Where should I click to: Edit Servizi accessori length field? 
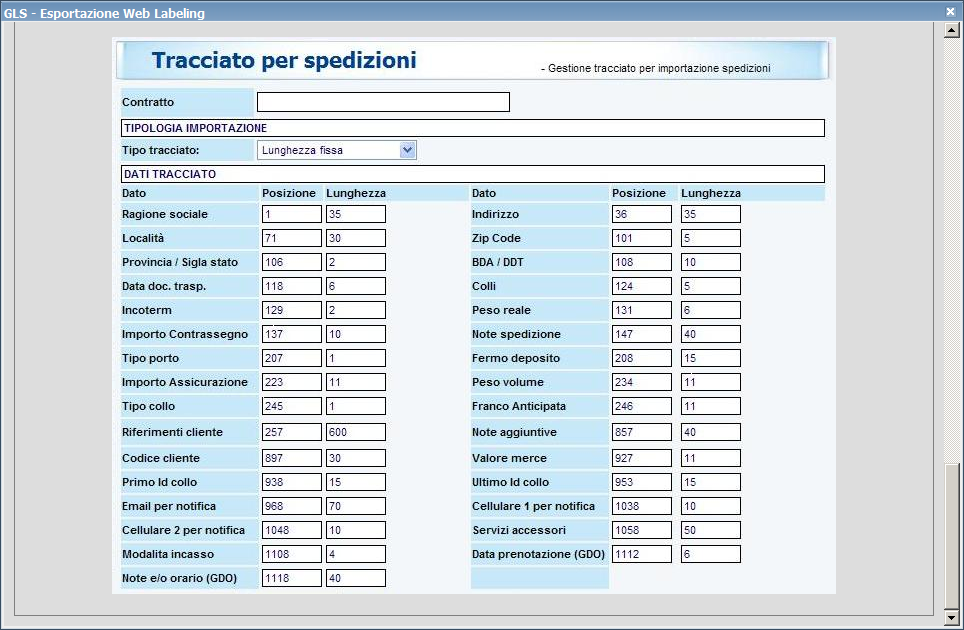coord(711,530)
